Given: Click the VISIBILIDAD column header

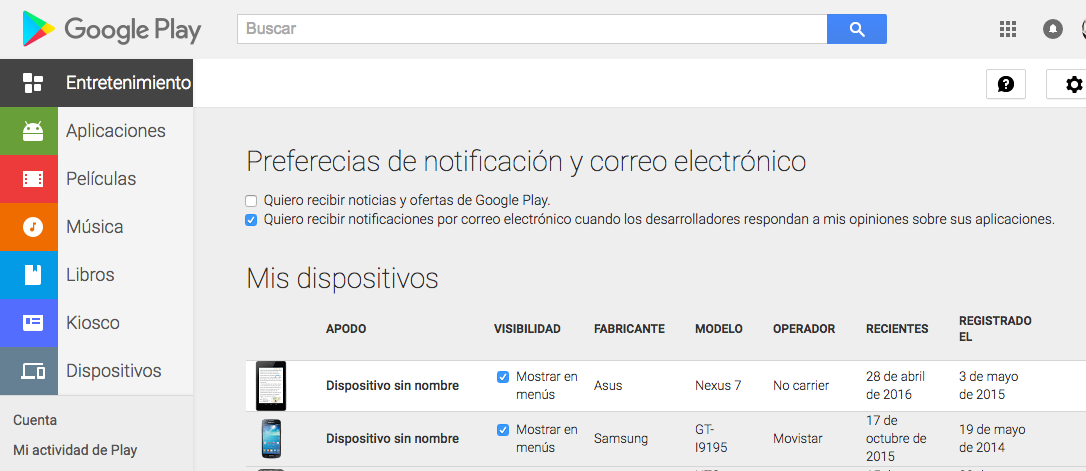Looking at the screenshot, I should [527, 329].
